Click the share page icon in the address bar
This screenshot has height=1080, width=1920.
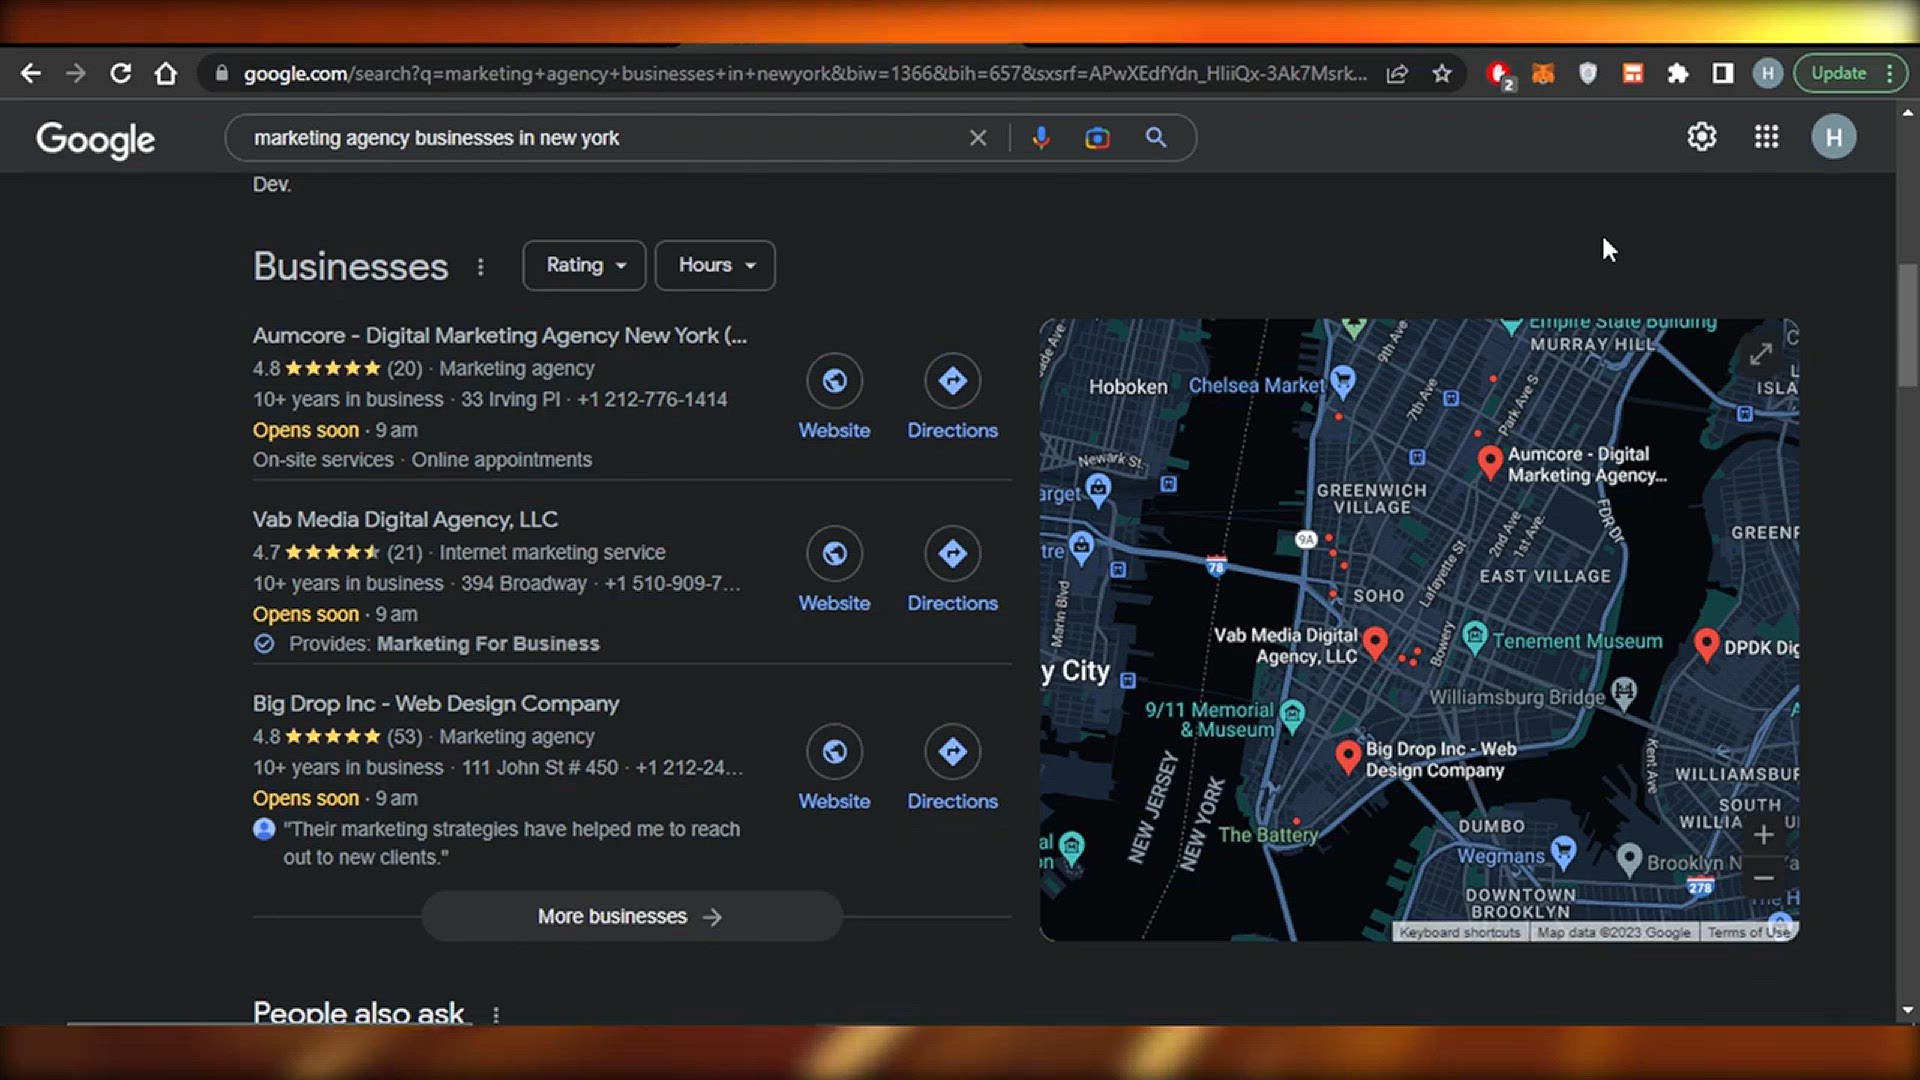[x=1397, y=73]
